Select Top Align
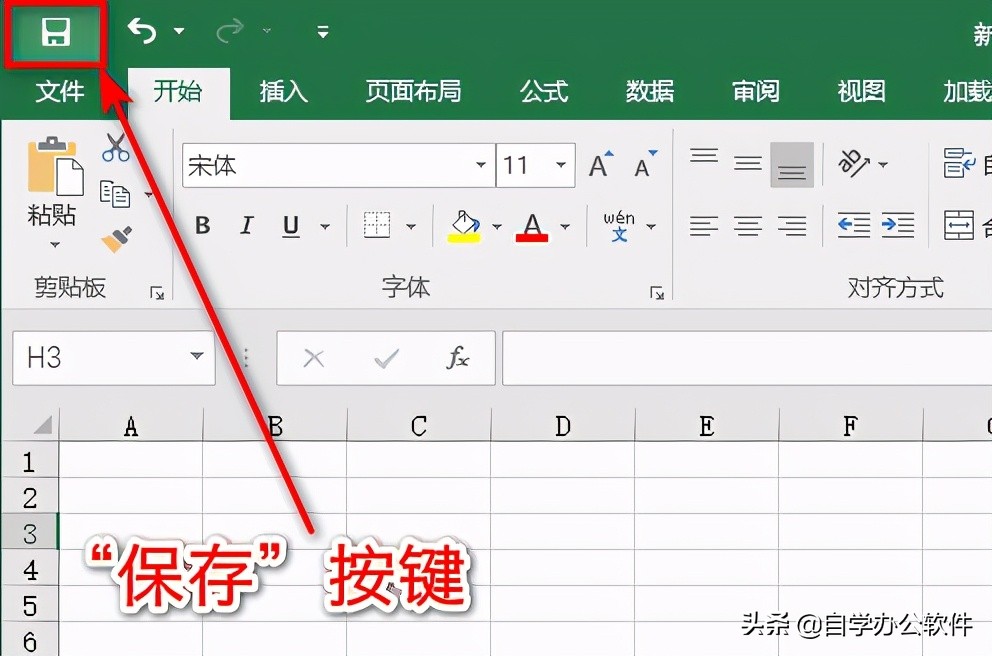The width and height of the screenshot is (992, 656). pyautogui.click(x=704, y=156)
